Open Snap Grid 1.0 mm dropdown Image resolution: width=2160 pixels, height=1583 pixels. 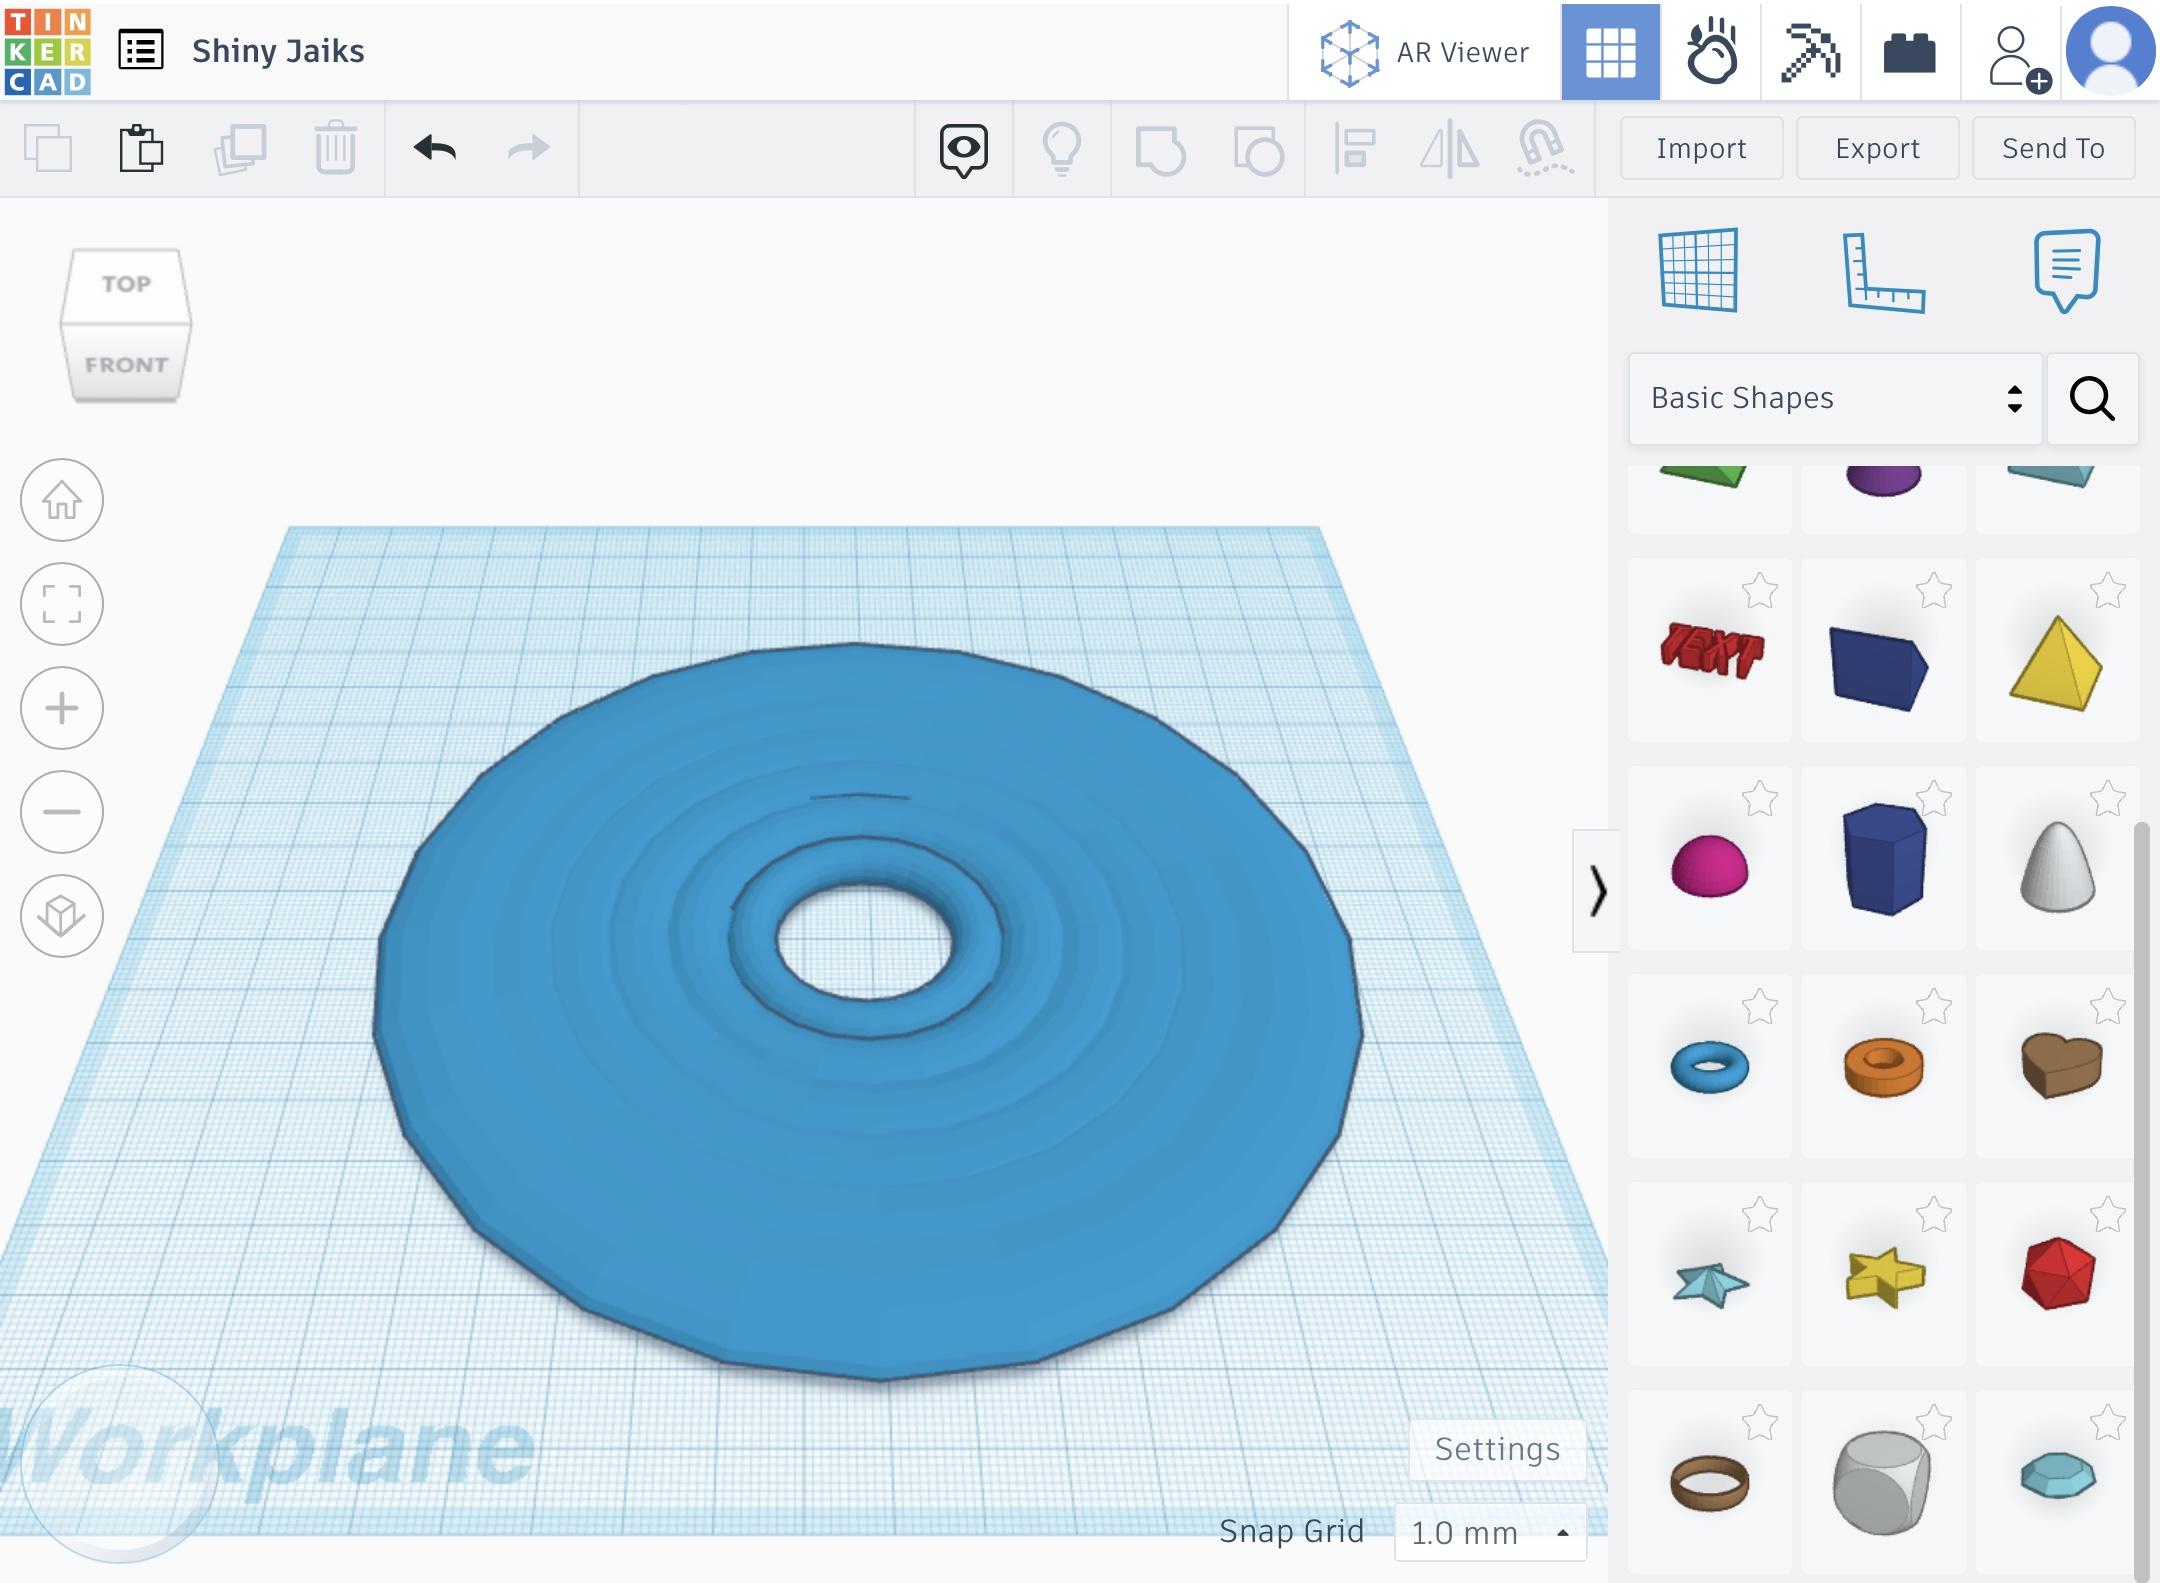[x=1489, y=1532]
